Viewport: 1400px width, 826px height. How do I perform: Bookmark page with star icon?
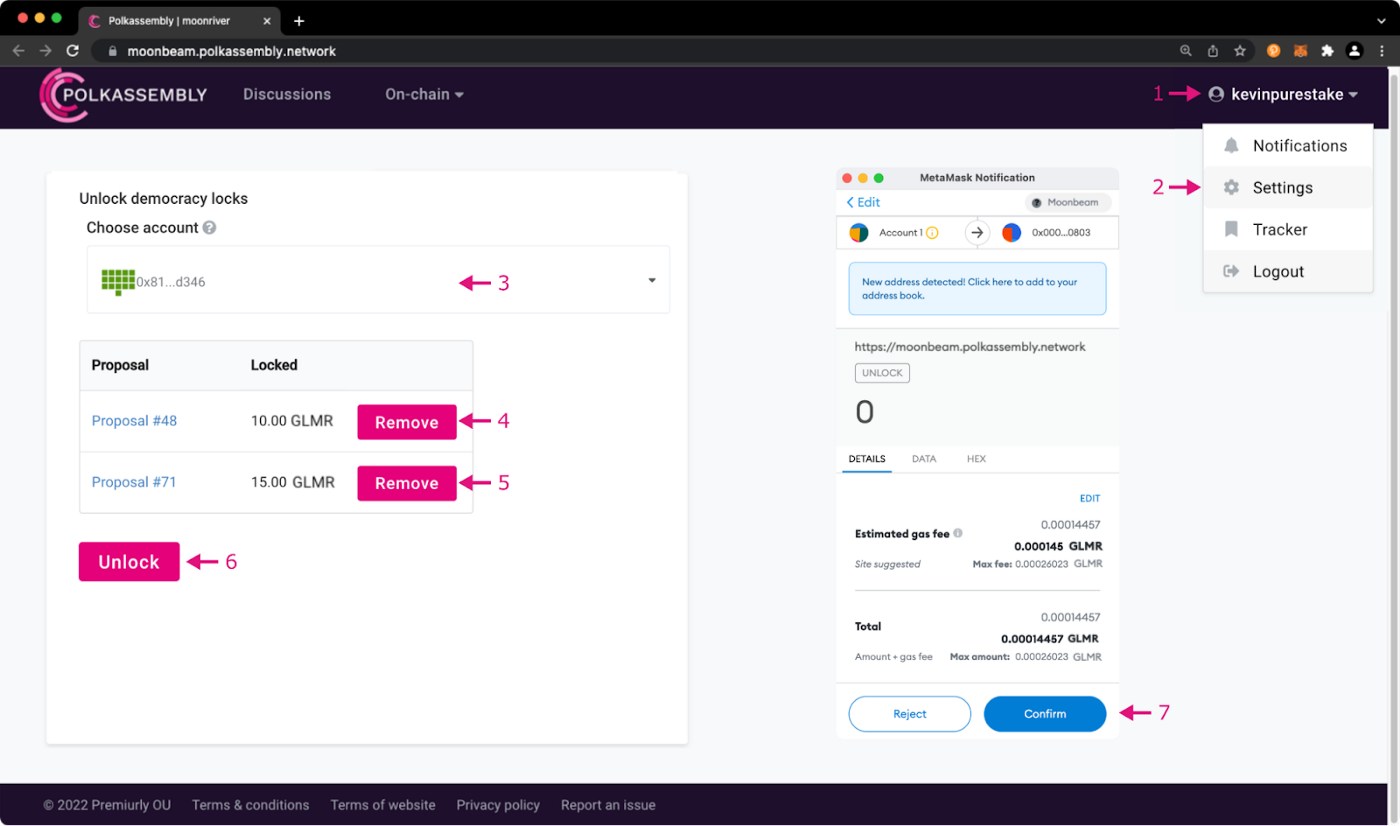1240,50
